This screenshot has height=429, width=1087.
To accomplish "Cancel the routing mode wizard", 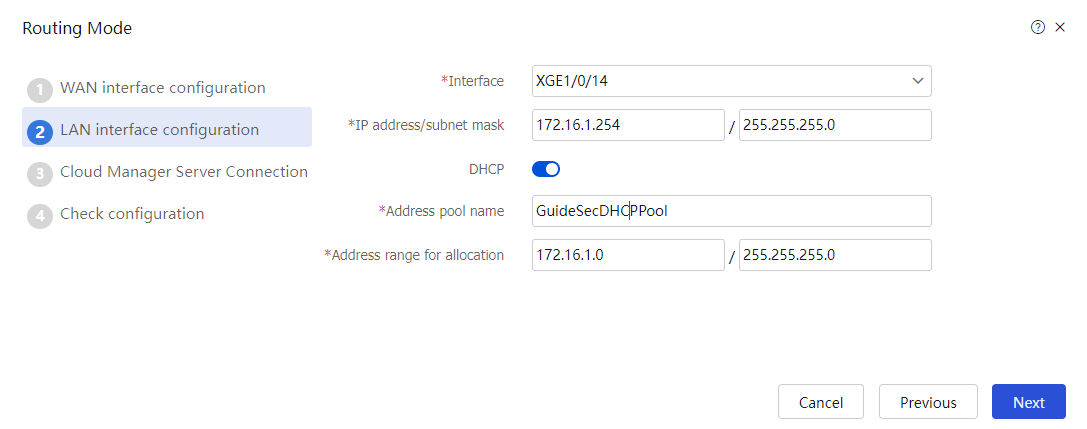I will (x=821, y=402).
